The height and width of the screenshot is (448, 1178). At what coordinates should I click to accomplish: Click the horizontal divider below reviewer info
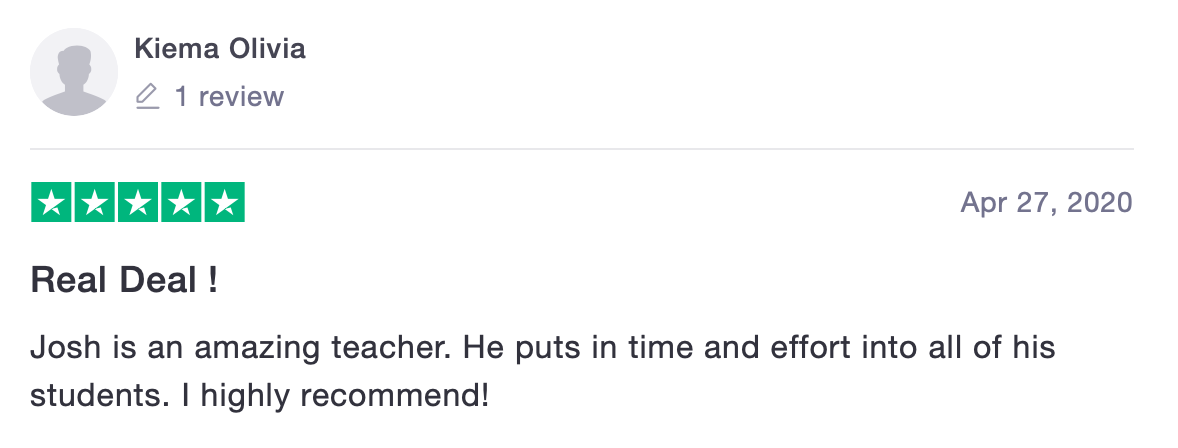click(x=580, y=149)
